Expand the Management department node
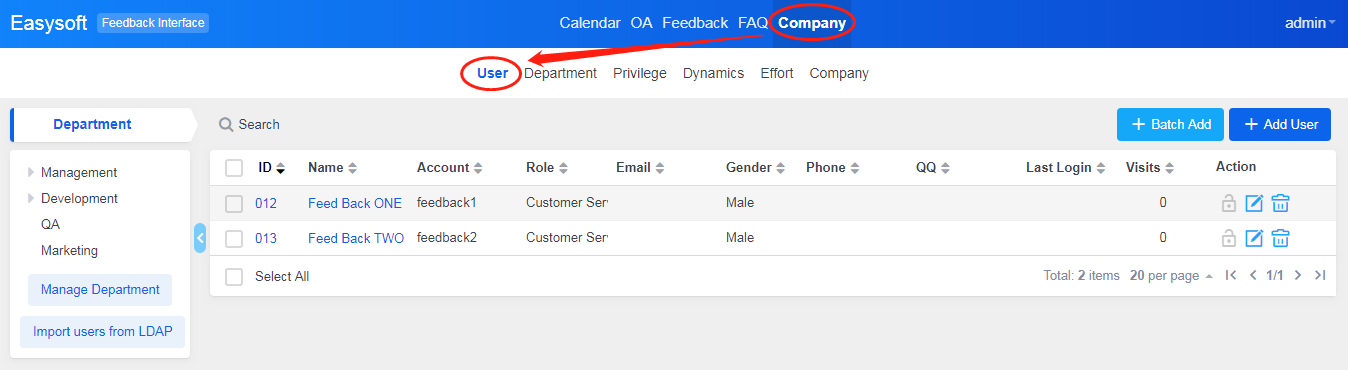Image resolution: width=1348 pixels, height=370 pixels. tap(30, 173)
